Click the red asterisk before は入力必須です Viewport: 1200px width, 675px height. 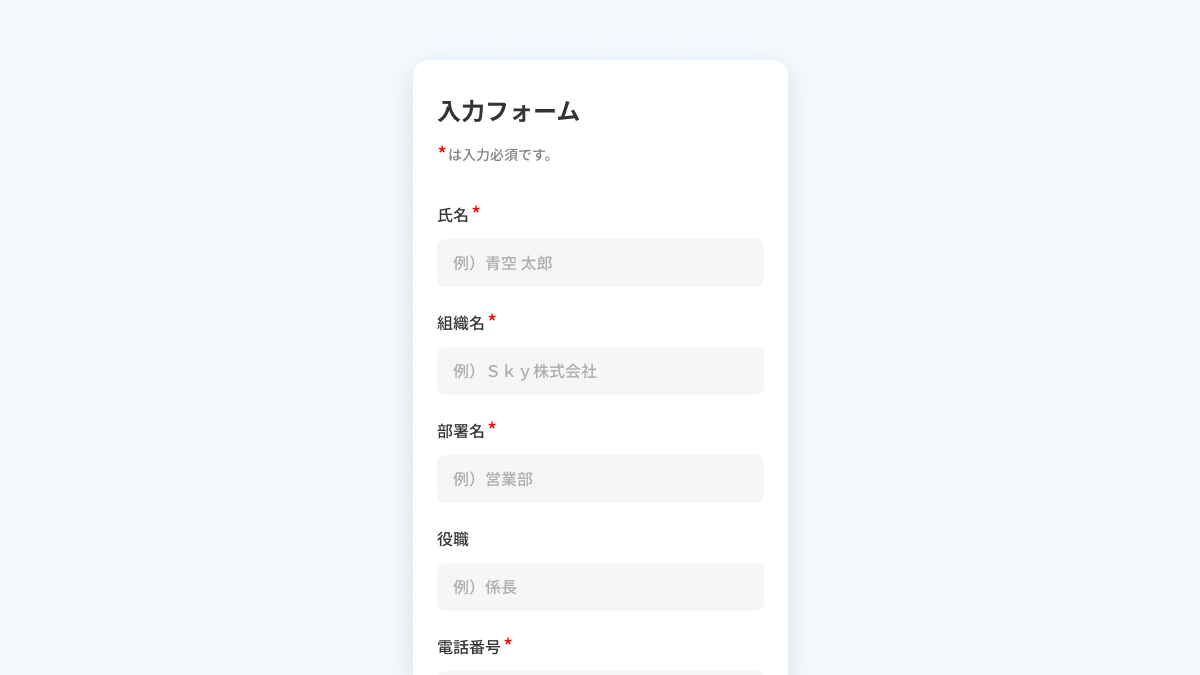coord(442,151)
